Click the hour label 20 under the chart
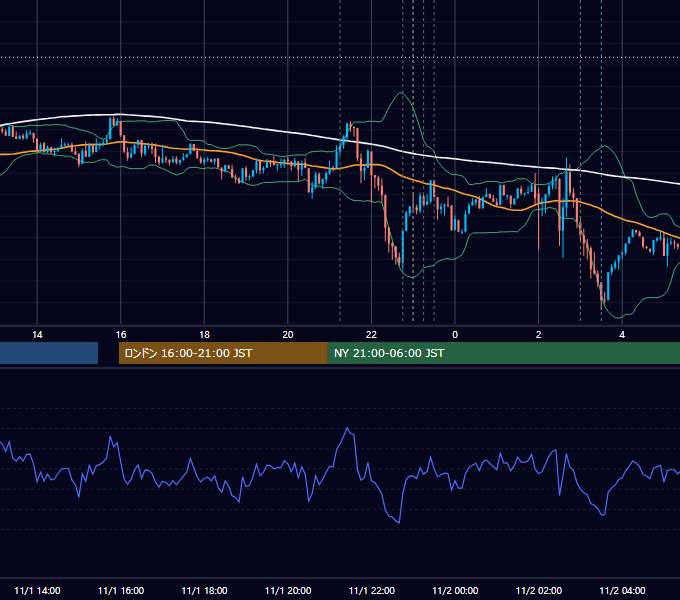The image size is (680, 600). (288, 335)
